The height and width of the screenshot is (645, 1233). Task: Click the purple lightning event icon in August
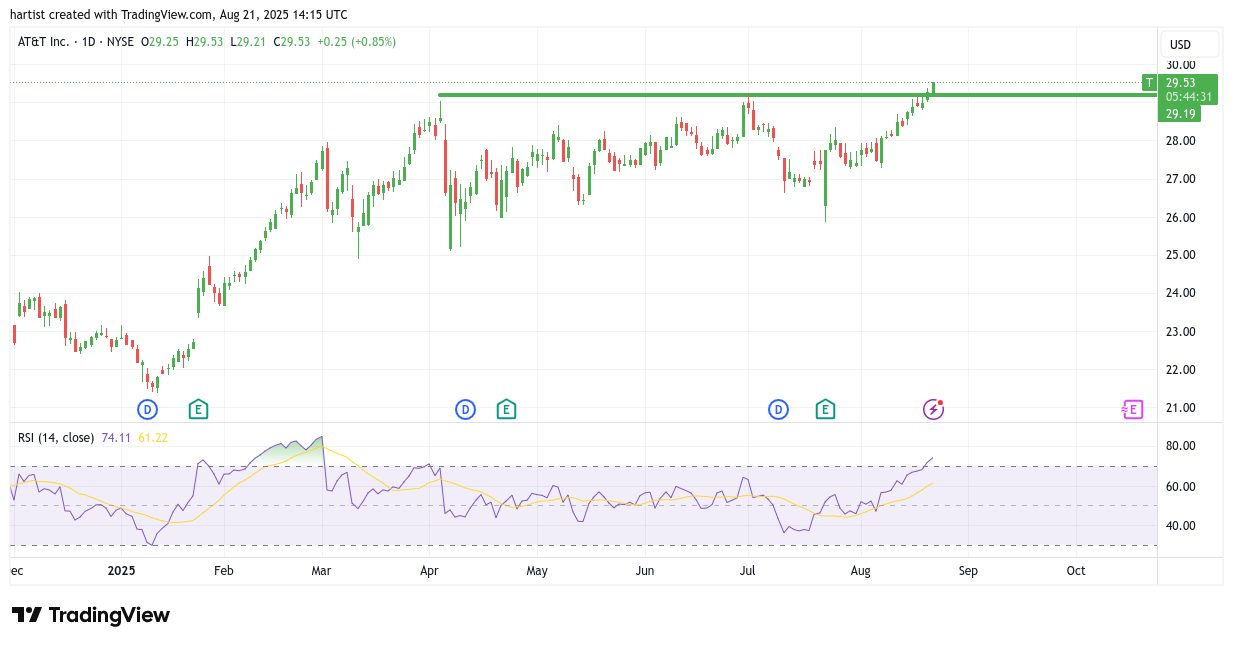click(x=933, y=409)
